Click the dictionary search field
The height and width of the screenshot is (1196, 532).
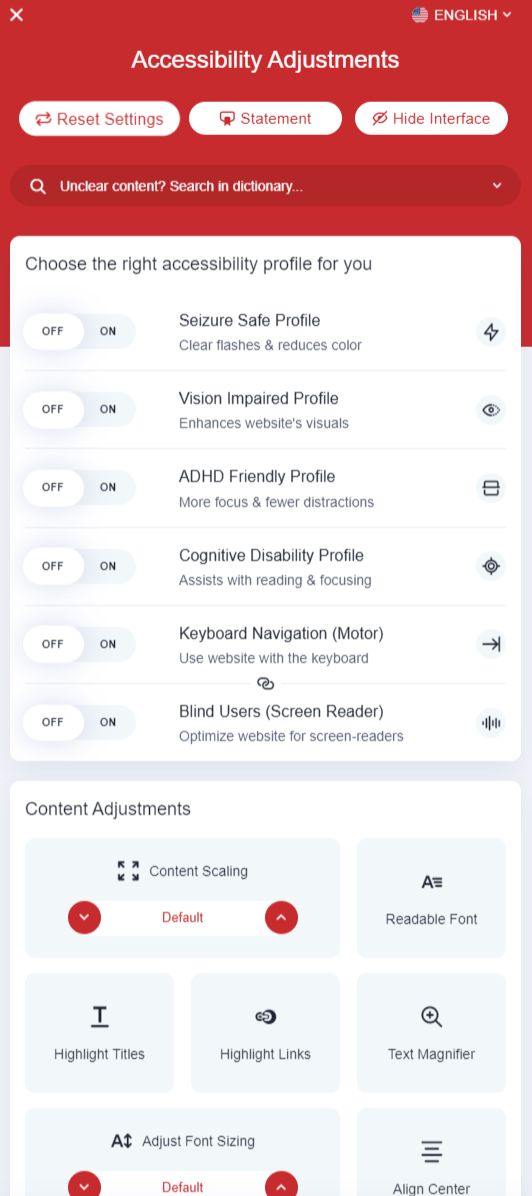(265, 185)
